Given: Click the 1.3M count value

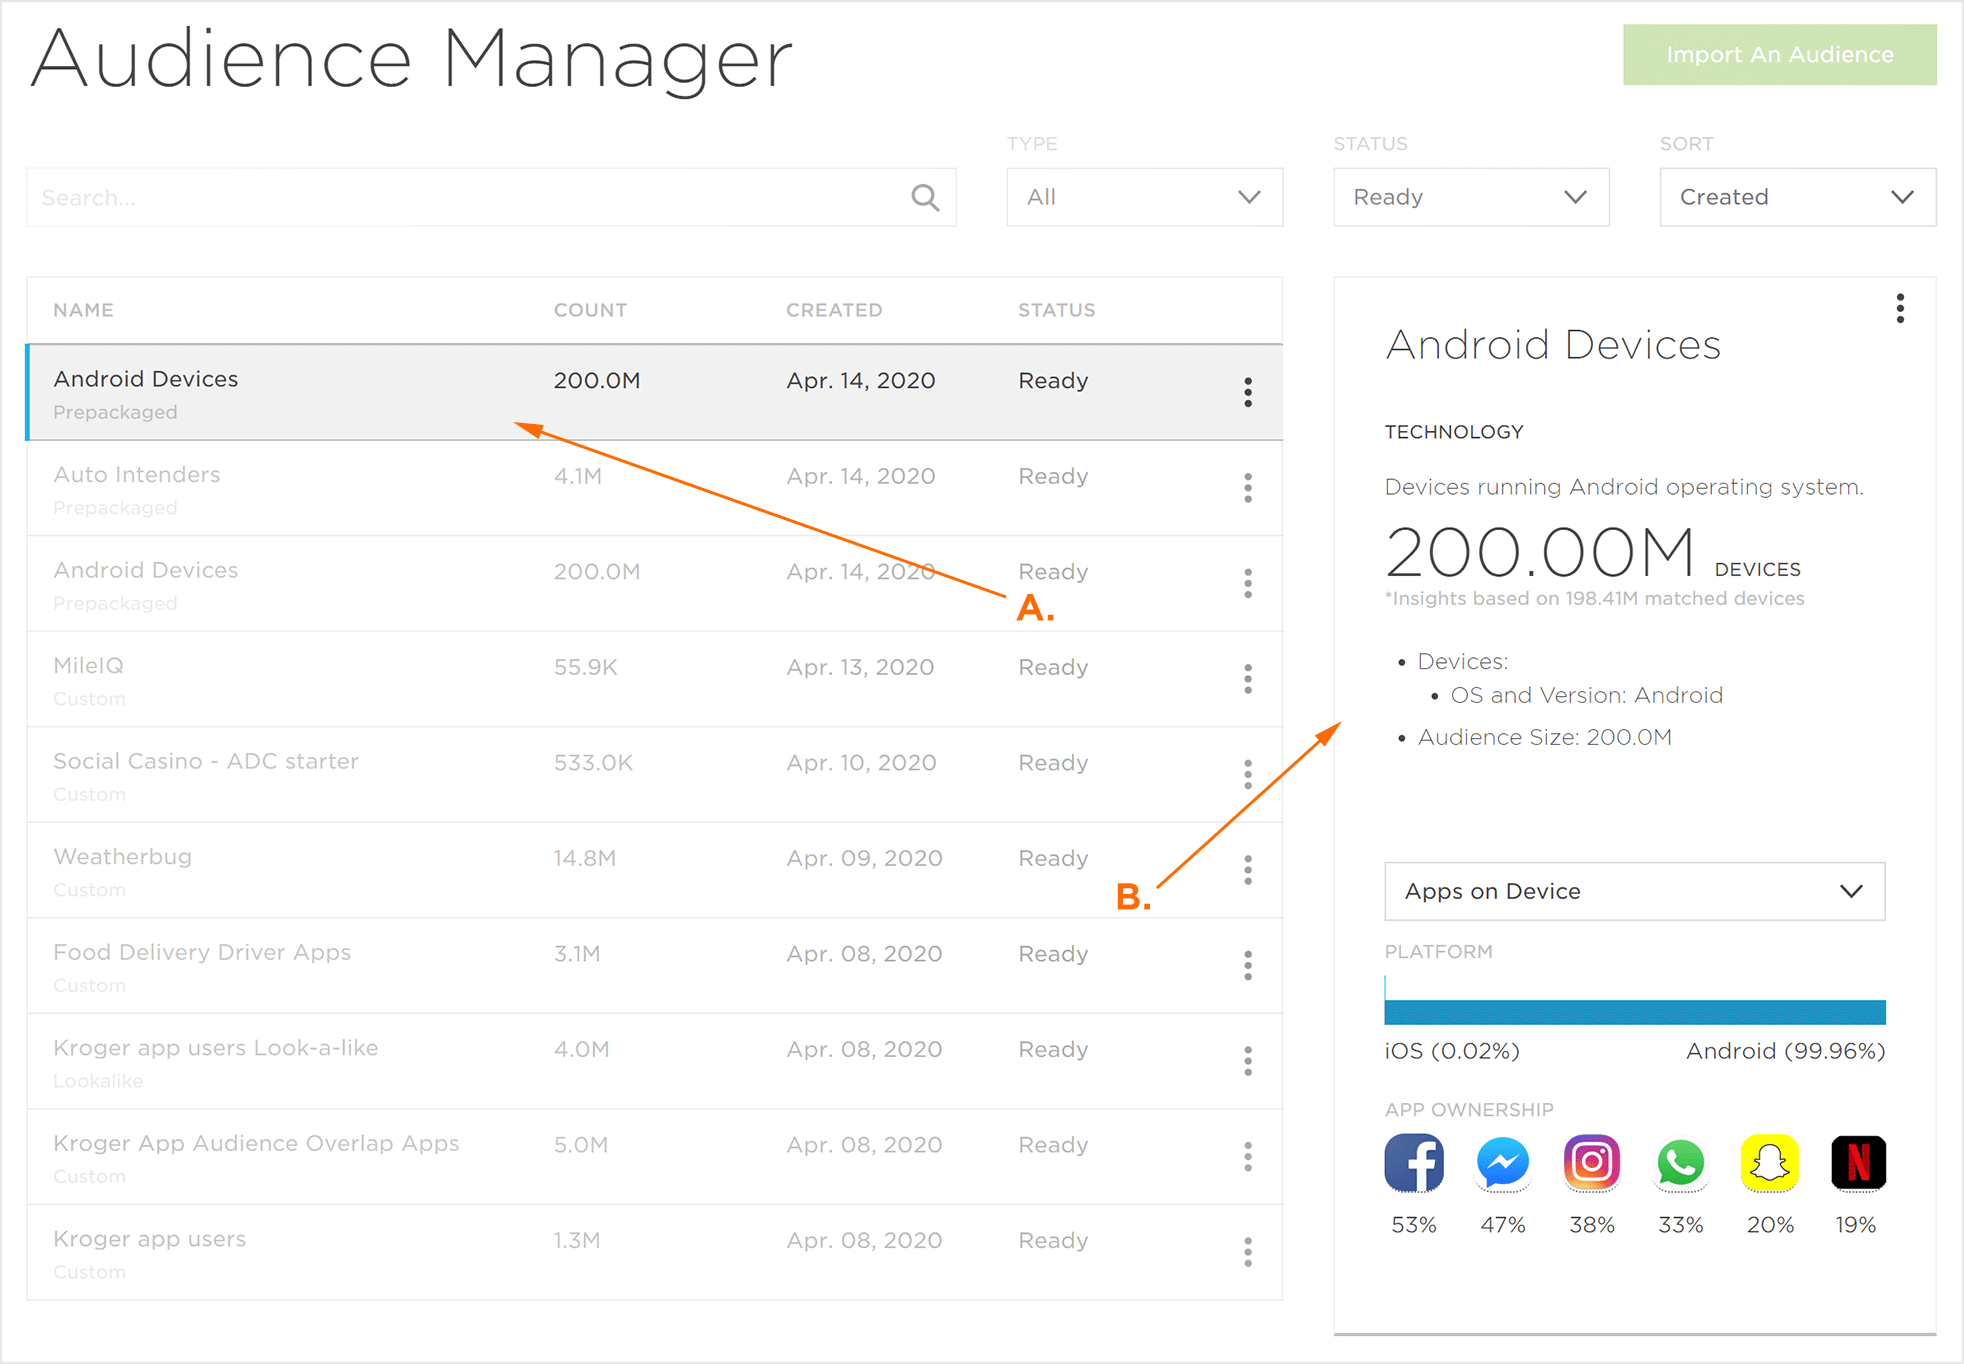Looking at the screenshot, I should click(x=577, y=1240).
